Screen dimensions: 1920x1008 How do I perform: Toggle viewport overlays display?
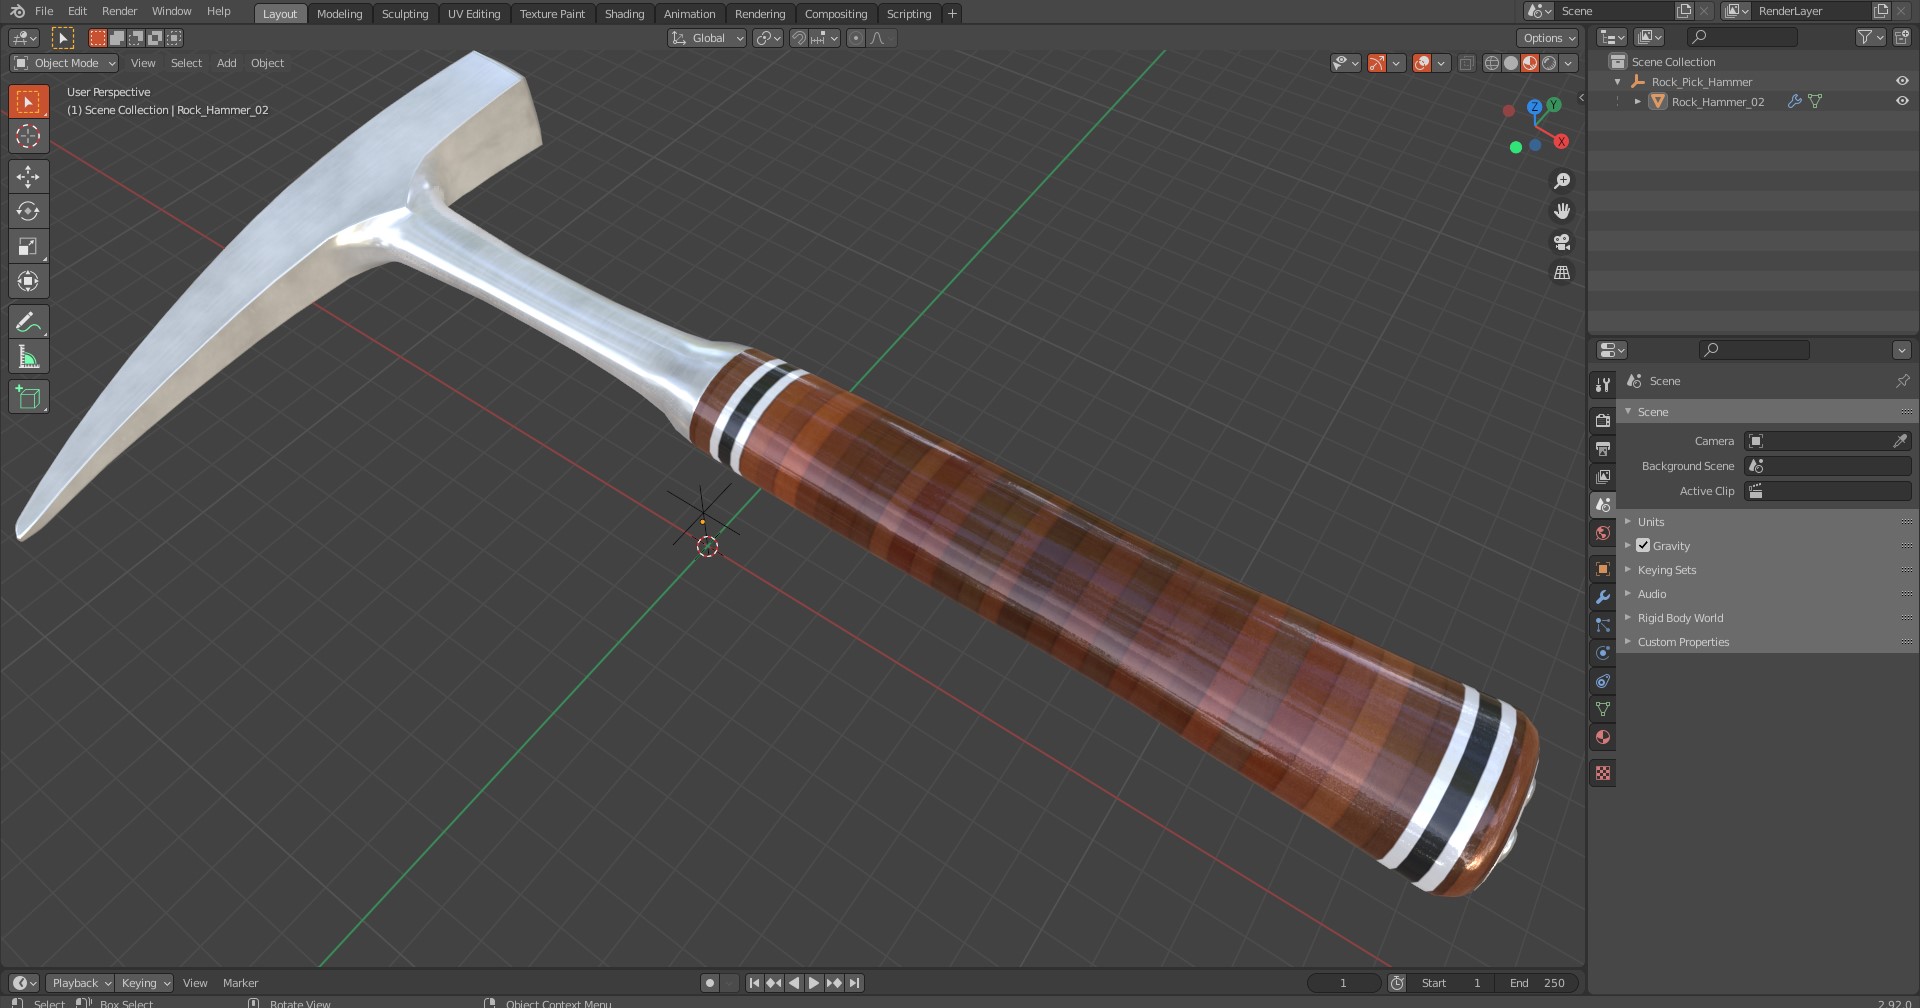[x=1422, y=63]
